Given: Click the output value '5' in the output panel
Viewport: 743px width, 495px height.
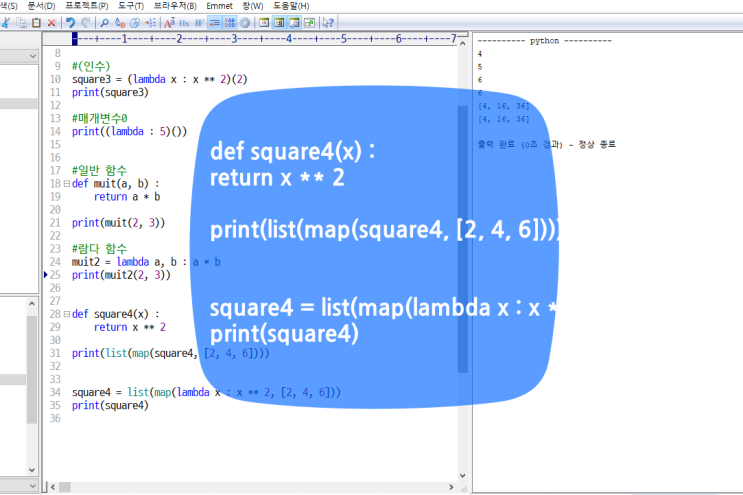Looking at the screenshot, I should point(480,67).
